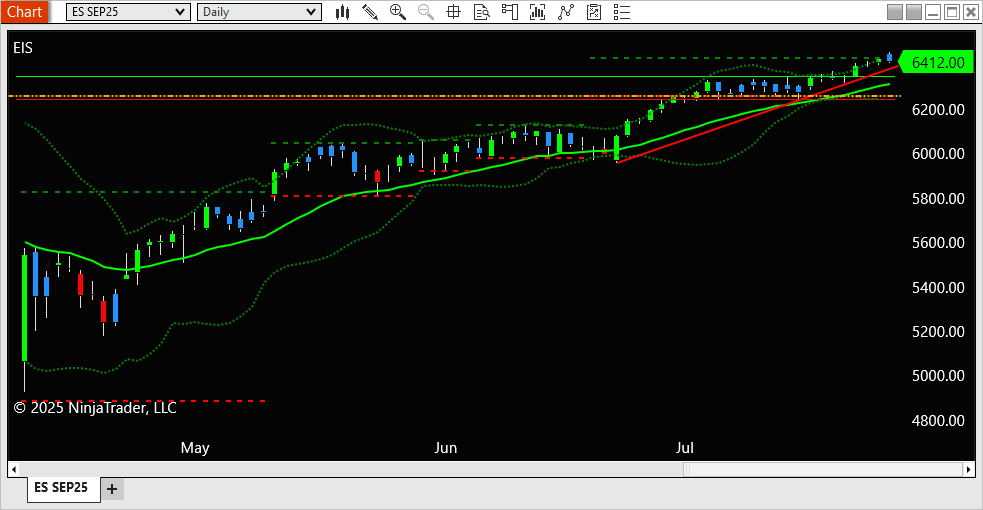Click the horizontal scrollbar thumb

pyautogui.click(x=823, y=469)
